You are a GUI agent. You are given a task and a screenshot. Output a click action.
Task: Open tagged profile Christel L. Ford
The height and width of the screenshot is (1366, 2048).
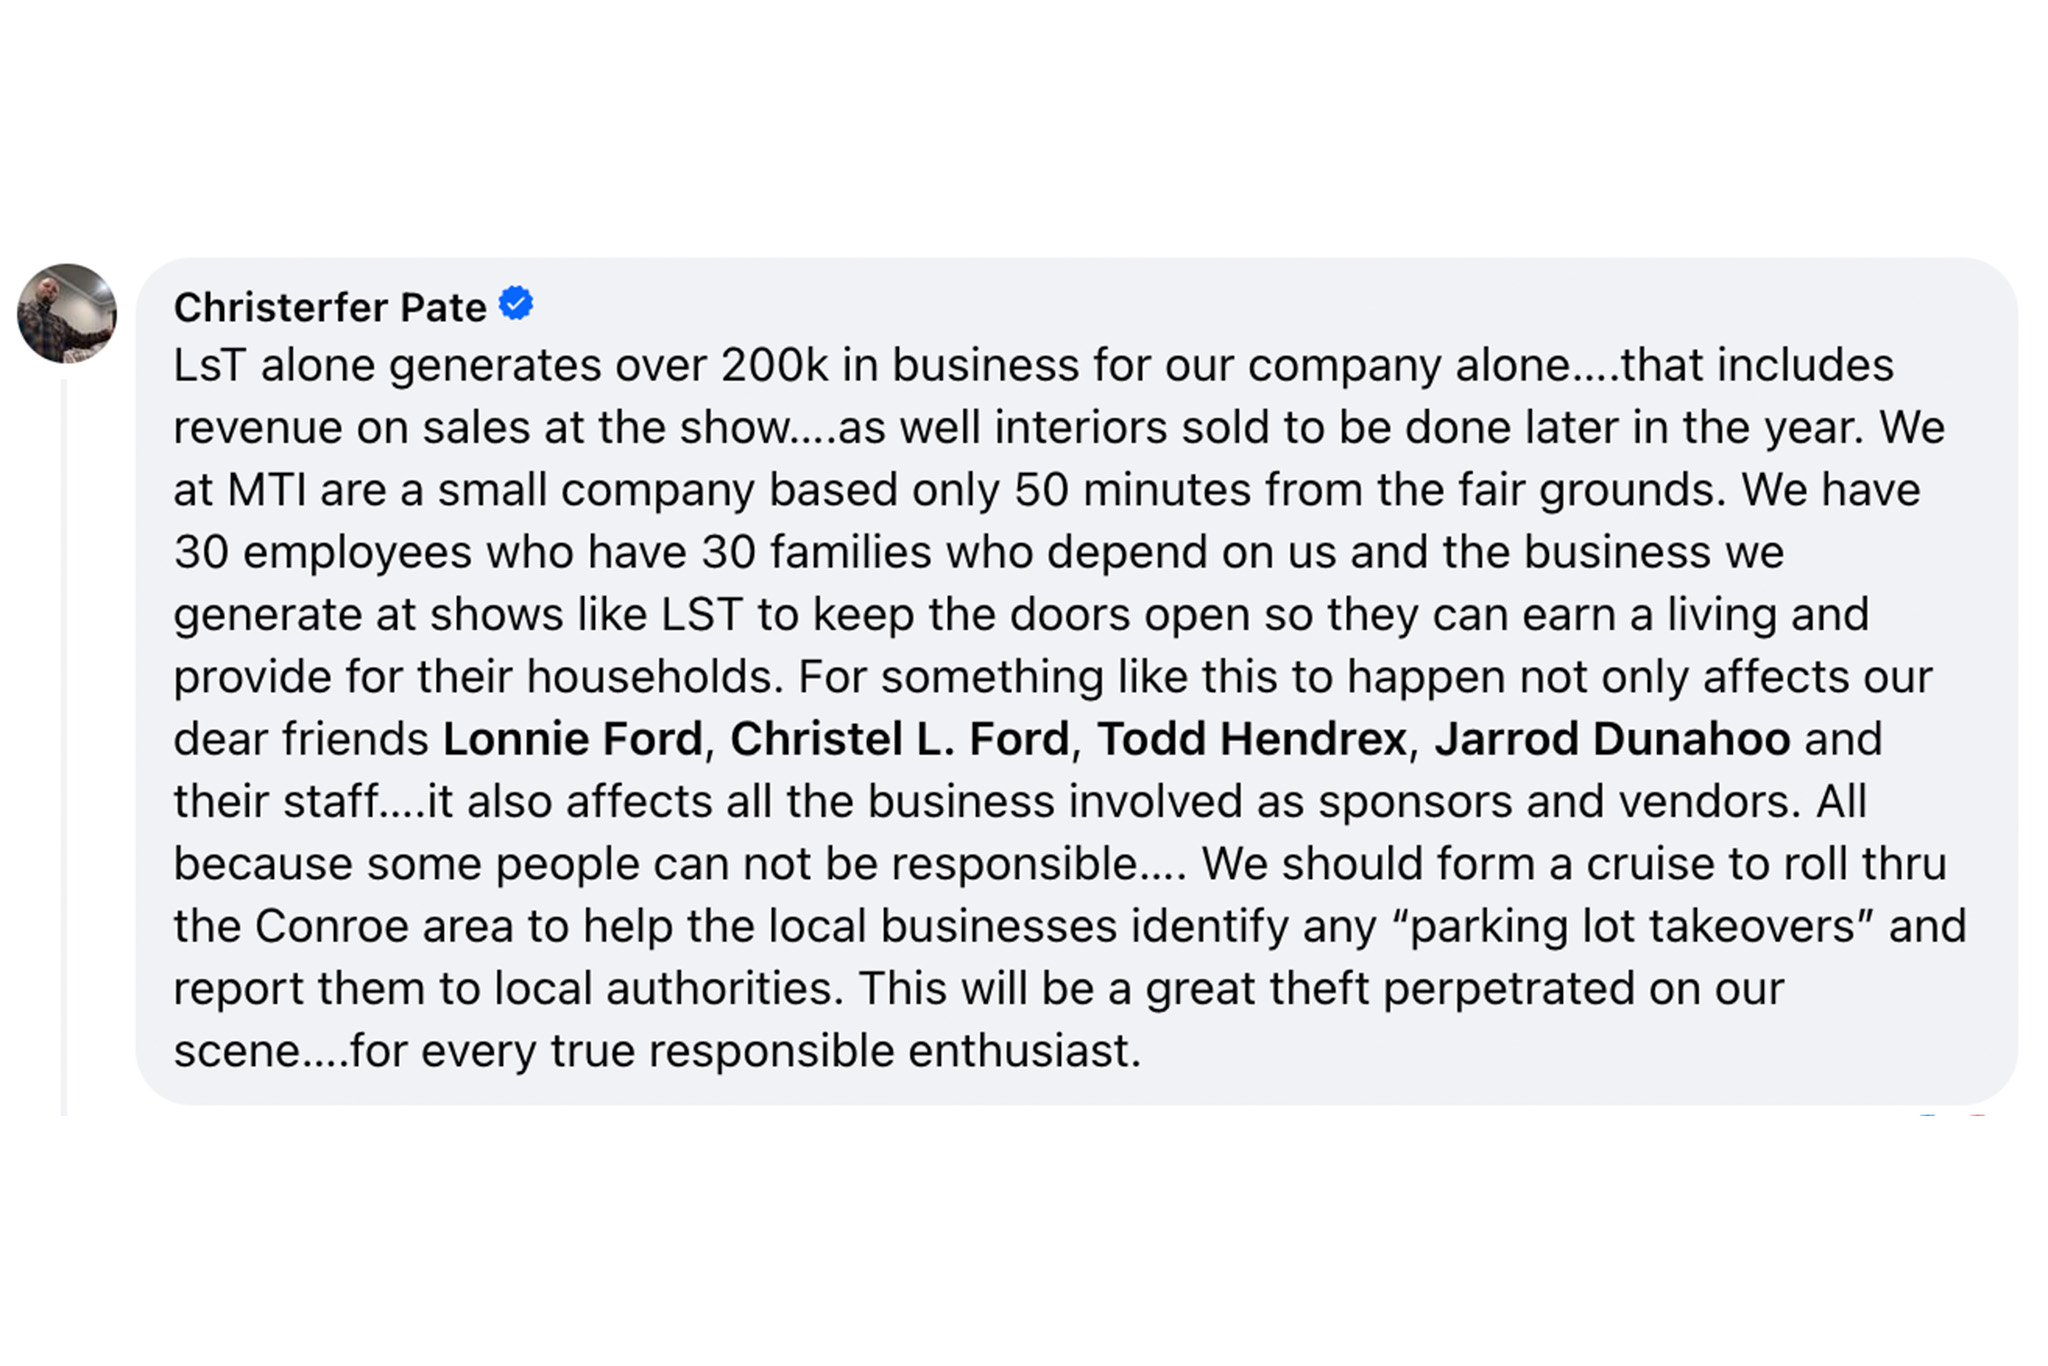pyautogui.click(x=899, y=740)
